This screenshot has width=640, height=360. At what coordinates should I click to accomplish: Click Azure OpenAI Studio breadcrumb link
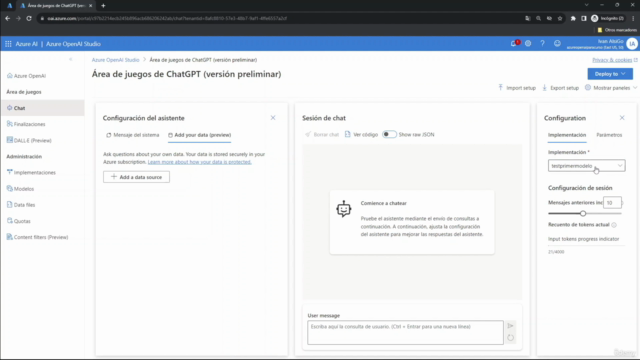click(116, 60)
